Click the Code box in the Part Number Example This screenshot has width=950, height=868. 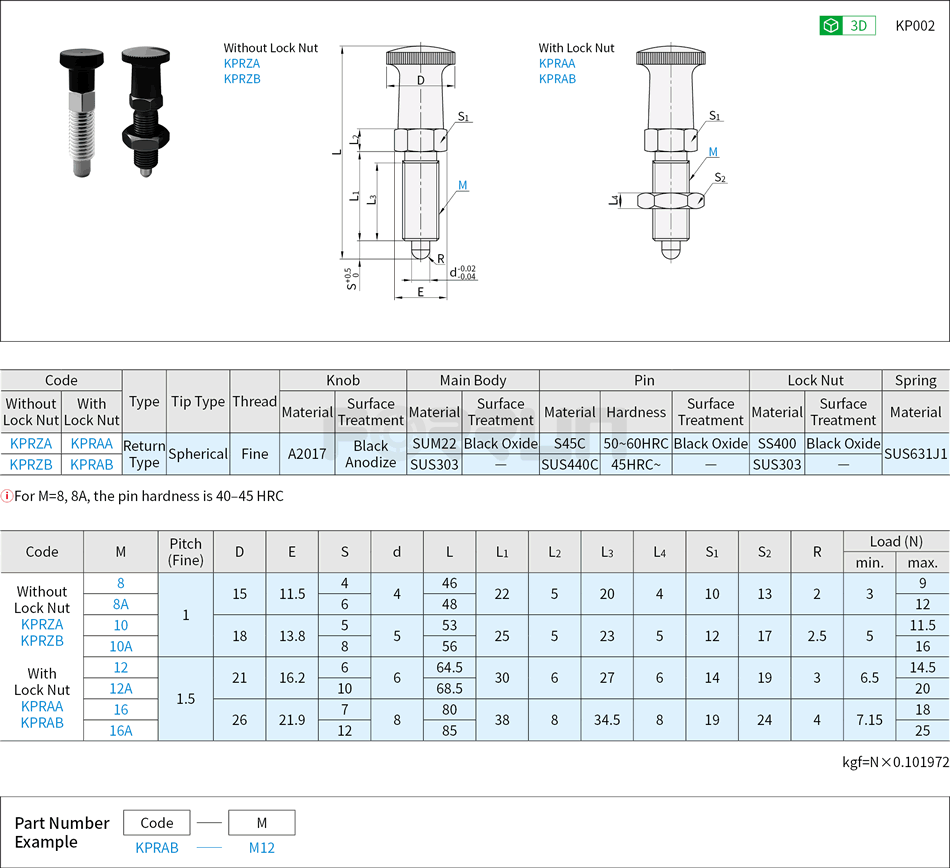pos(157,822)
